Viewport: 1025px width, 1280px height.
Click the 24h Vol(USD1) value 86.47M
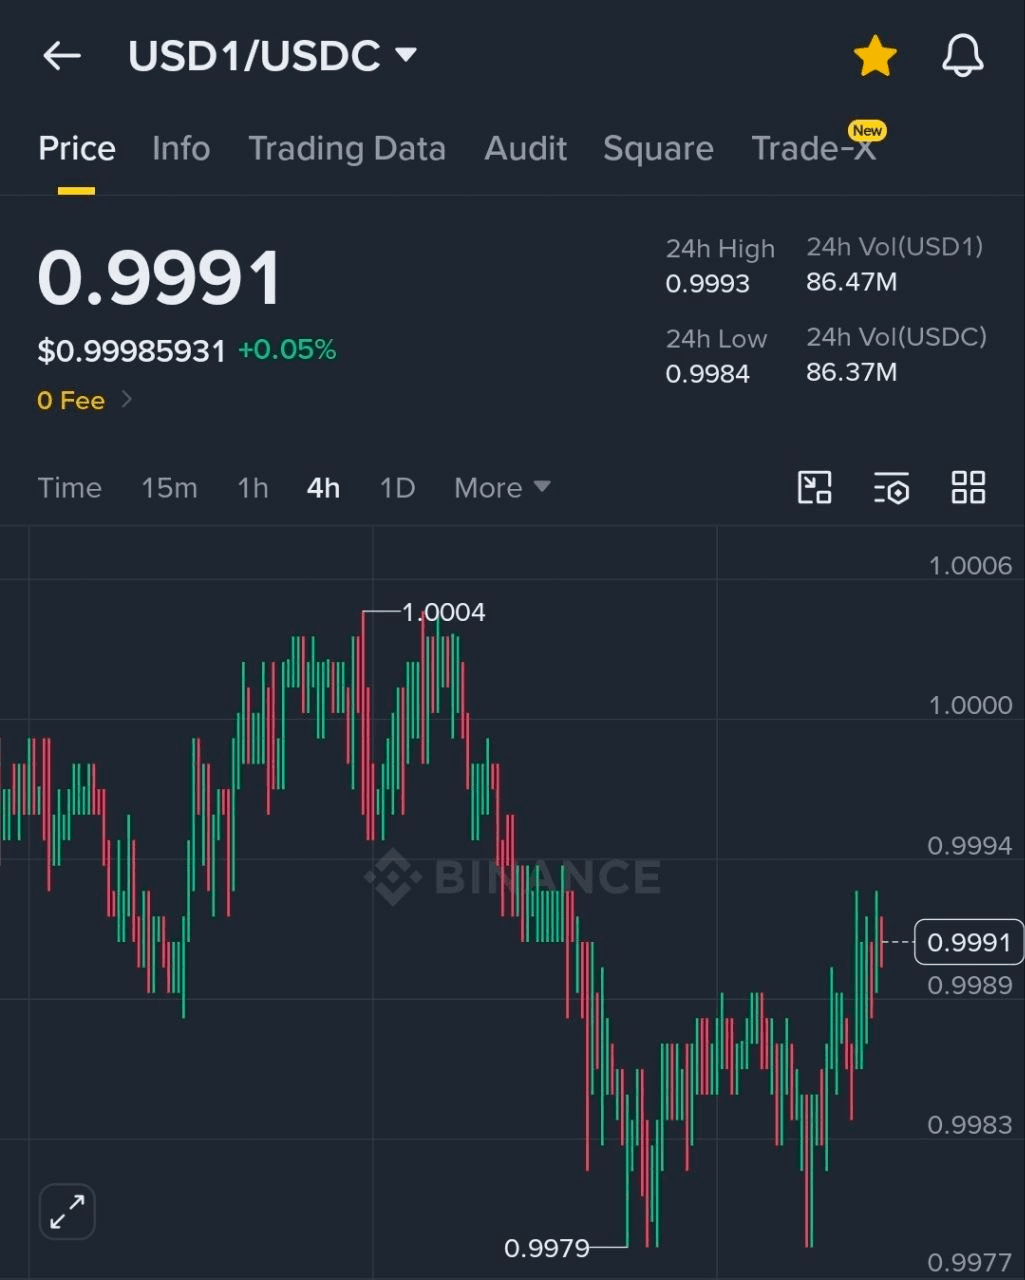pyautogui.click(x=851, y=282)
